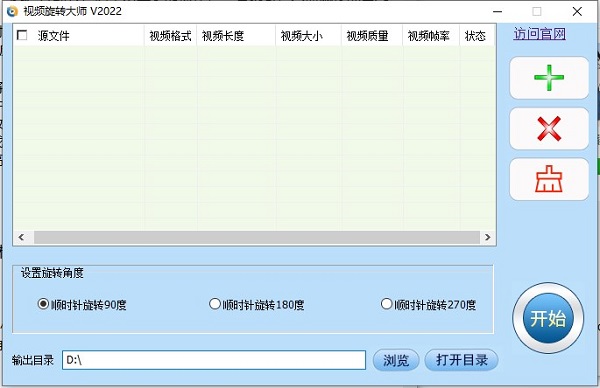Toggle the select-all checkbox beside 源文件
Screen dimensions: 600x388
[x=22, y=35]
